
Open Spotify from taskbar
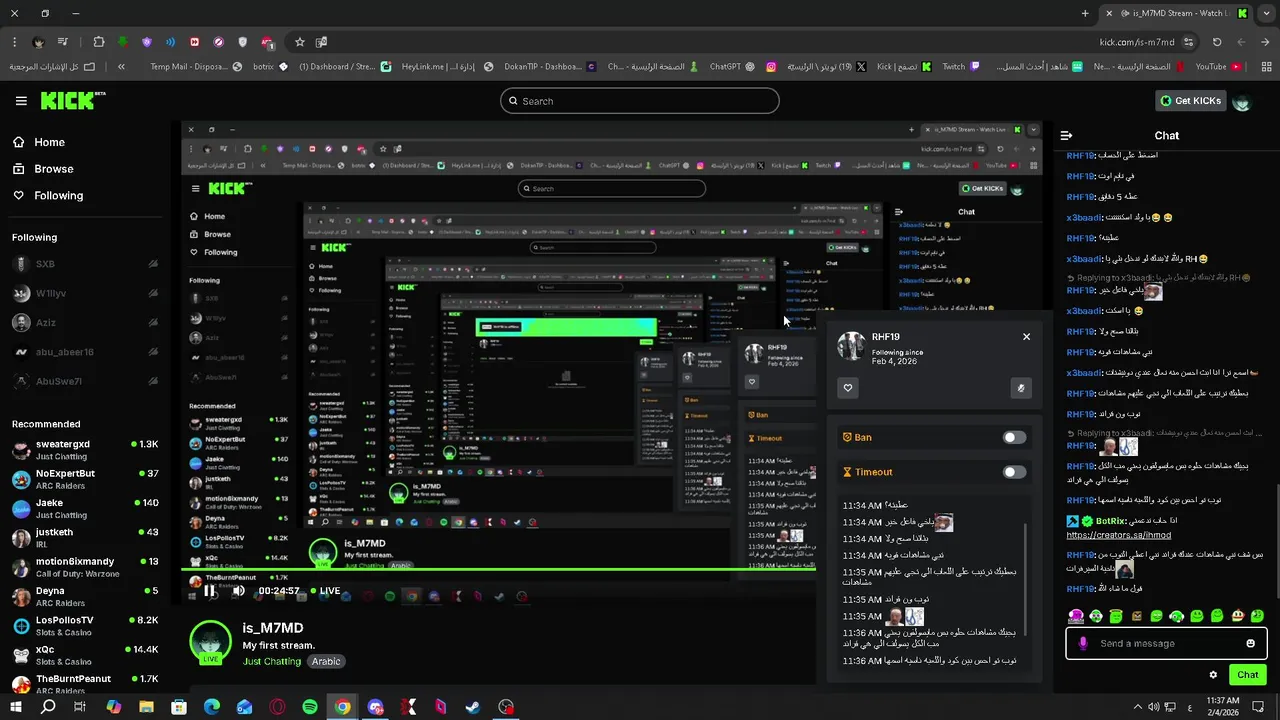pos(310,707)
